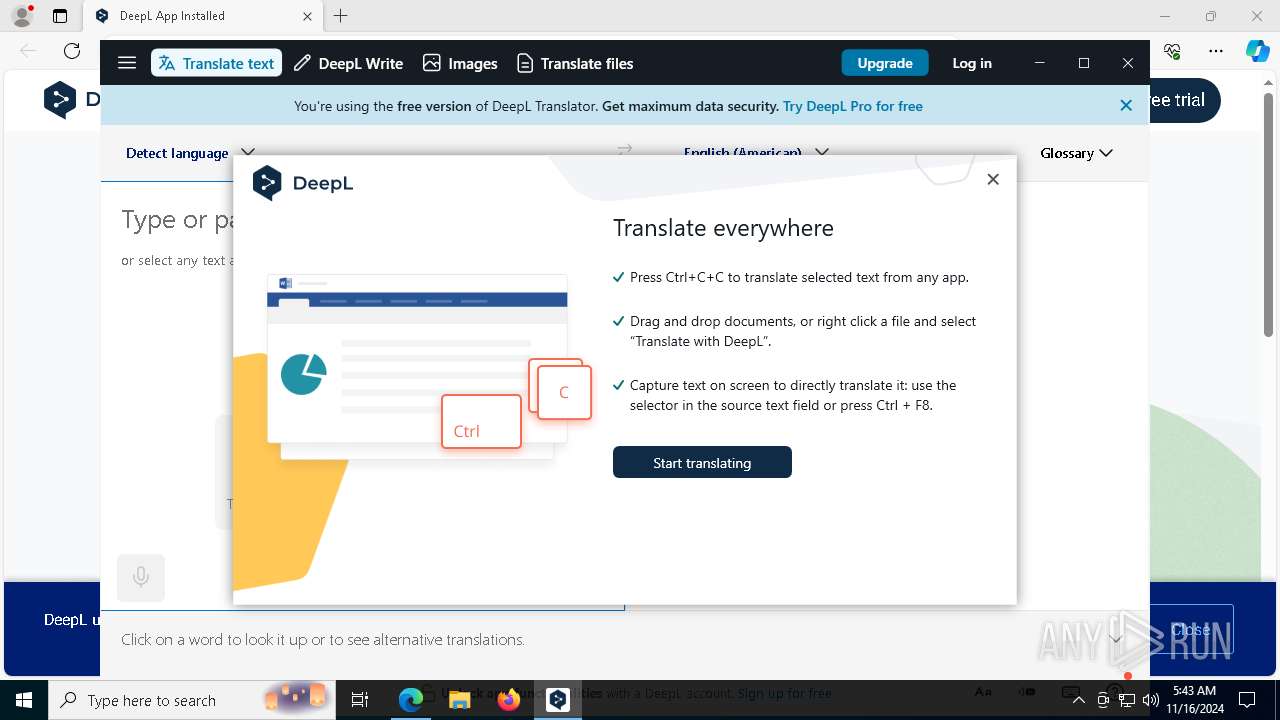The height and width of the screenshot is (720, 1280).
Task: Click the DeepL logo in the dialog
Action: (303, 183)
